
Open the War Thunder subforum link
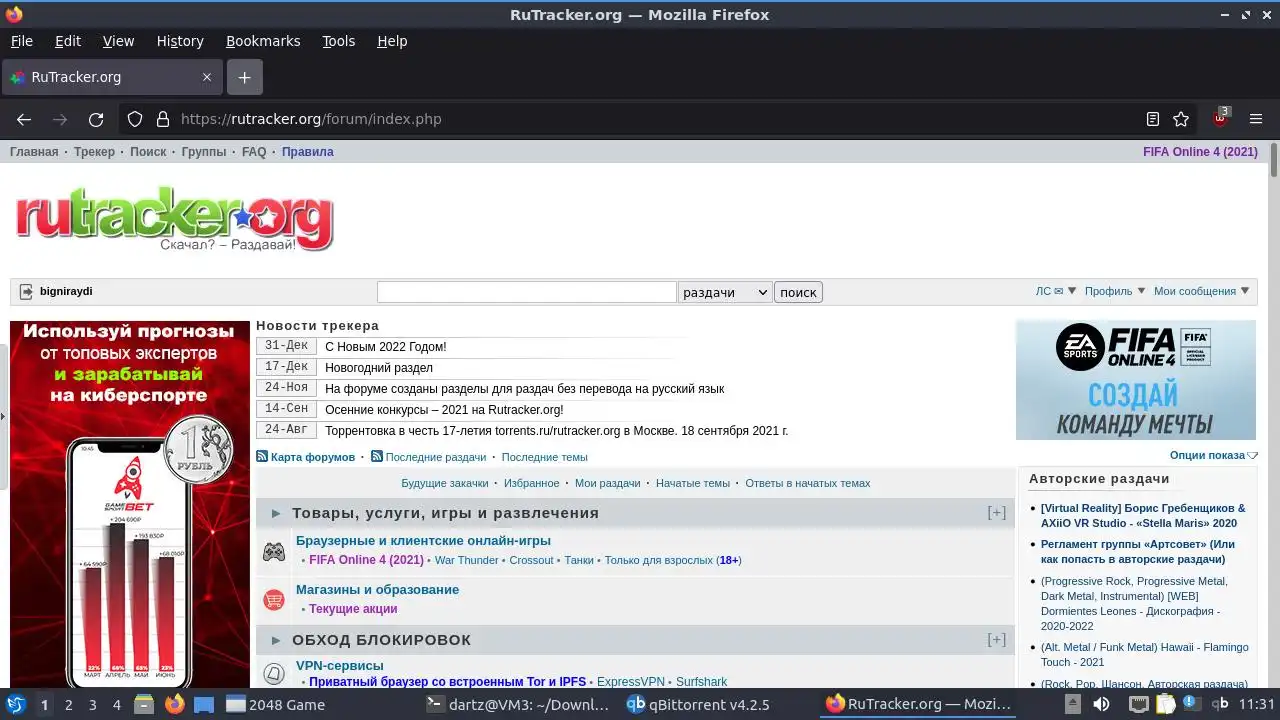tap(466, 560)
